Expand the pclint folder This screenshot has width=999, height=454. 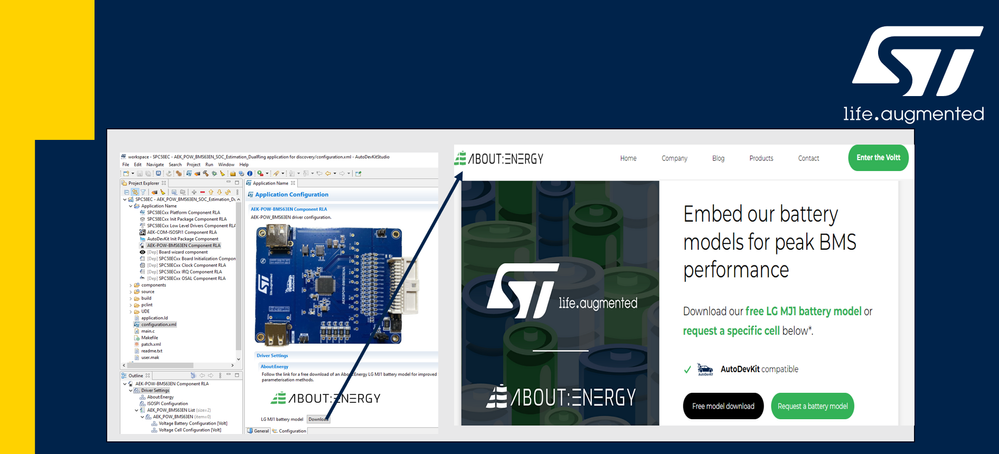[131, 305]
